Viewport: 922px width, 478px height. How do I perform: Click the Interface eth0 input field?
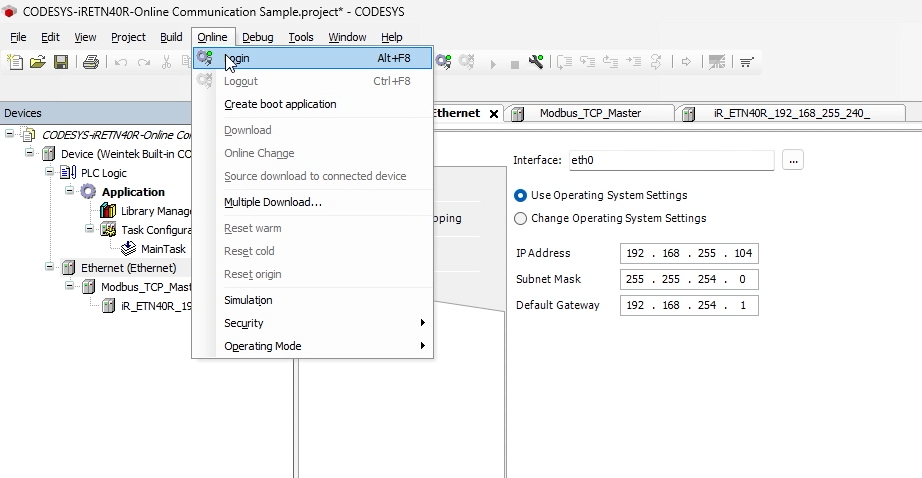(x=672, y=160)
